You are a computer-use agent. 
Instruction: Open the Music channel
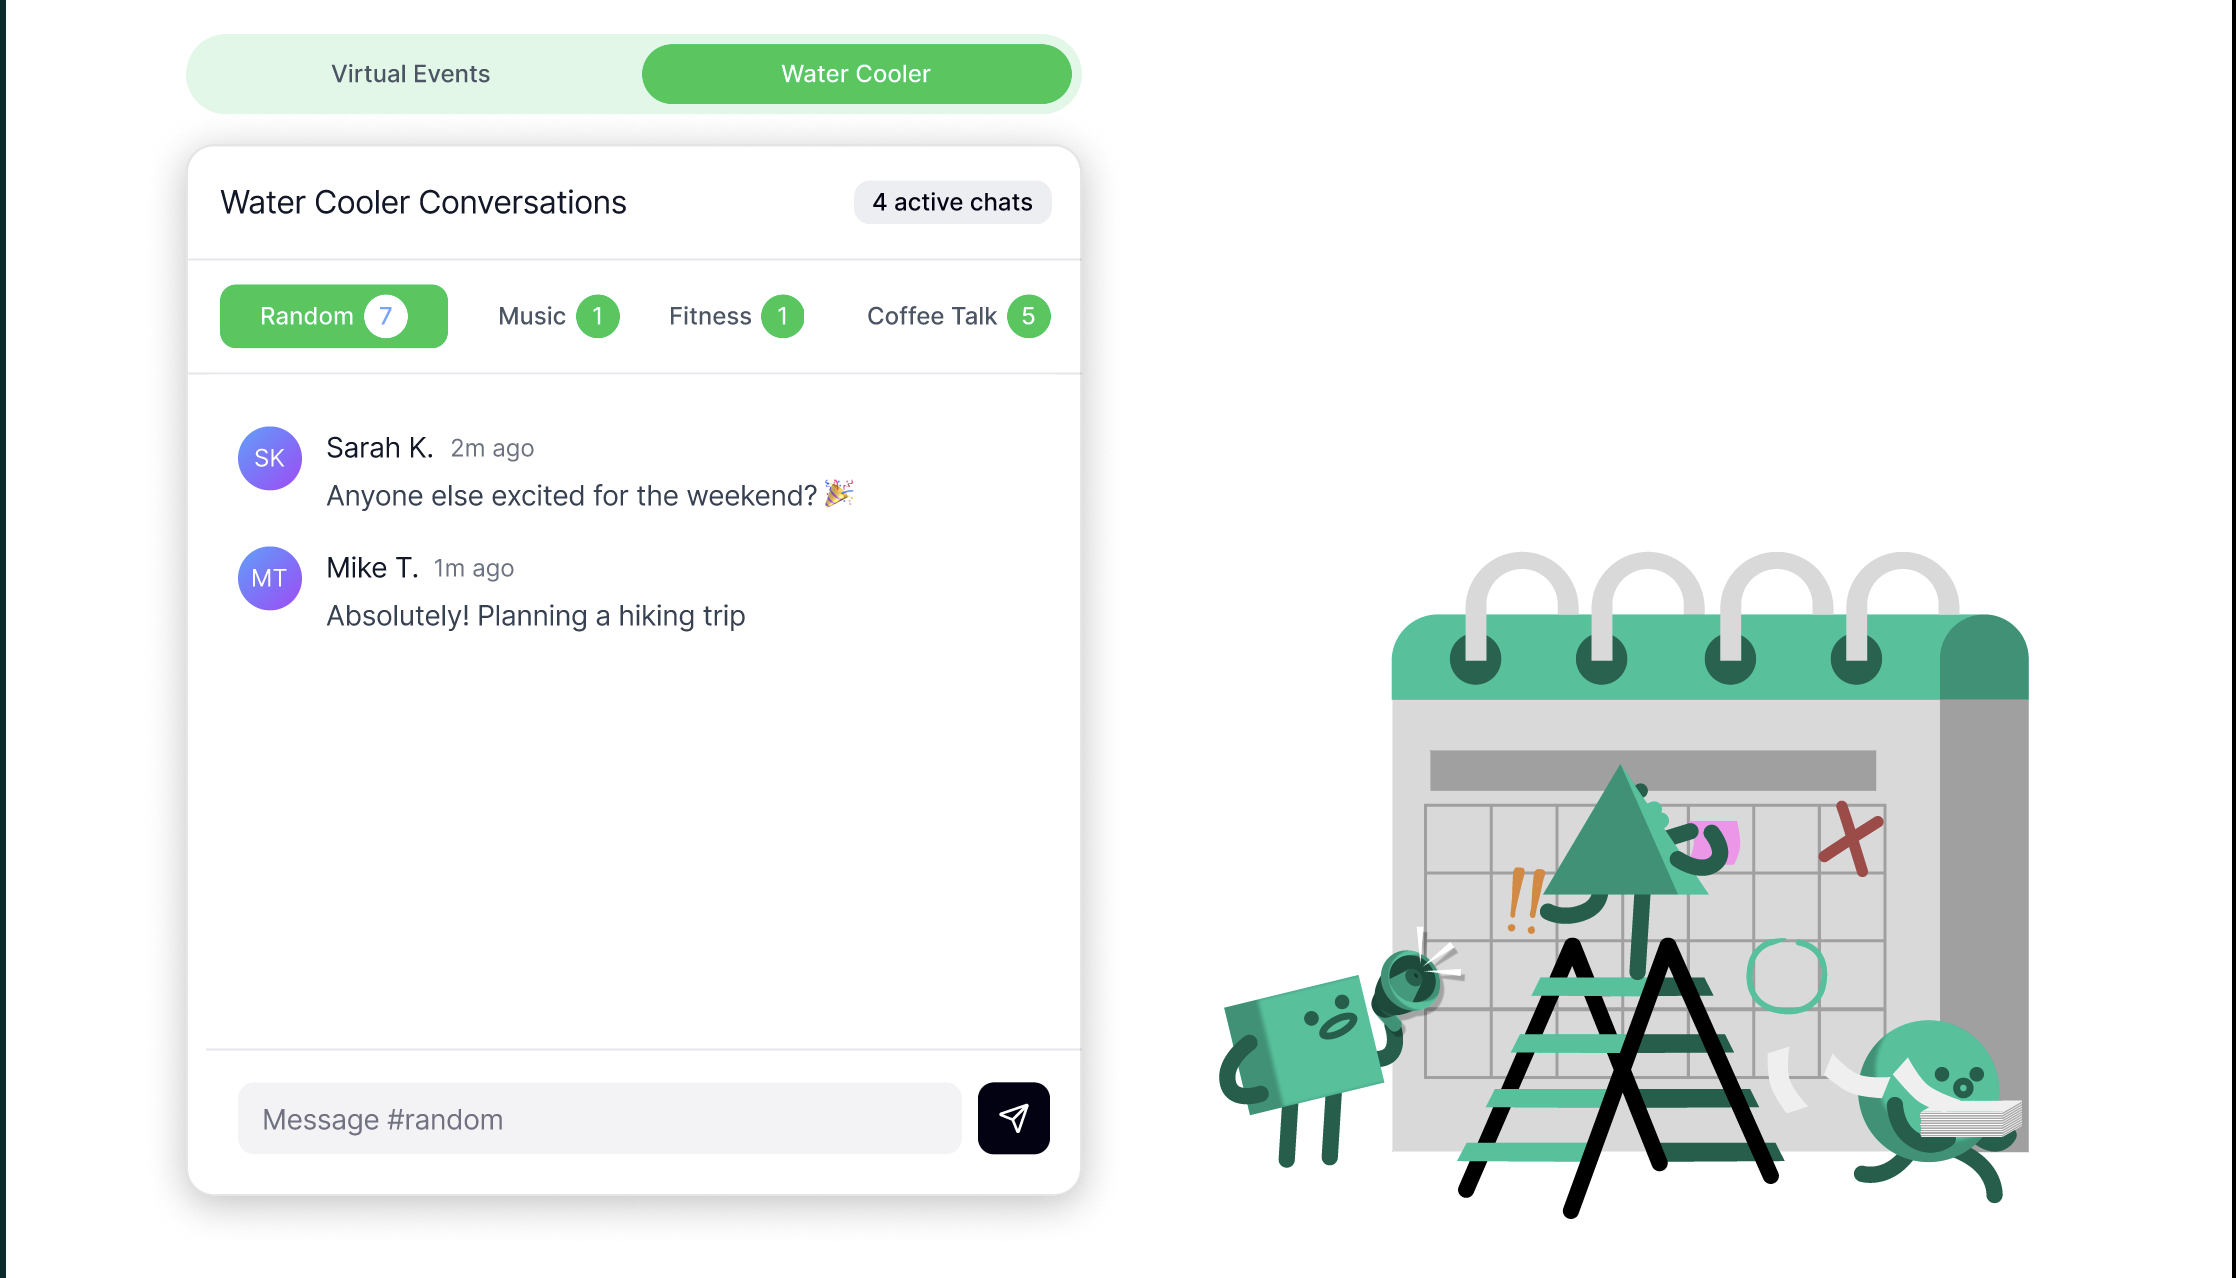click(x=559, y=316)
